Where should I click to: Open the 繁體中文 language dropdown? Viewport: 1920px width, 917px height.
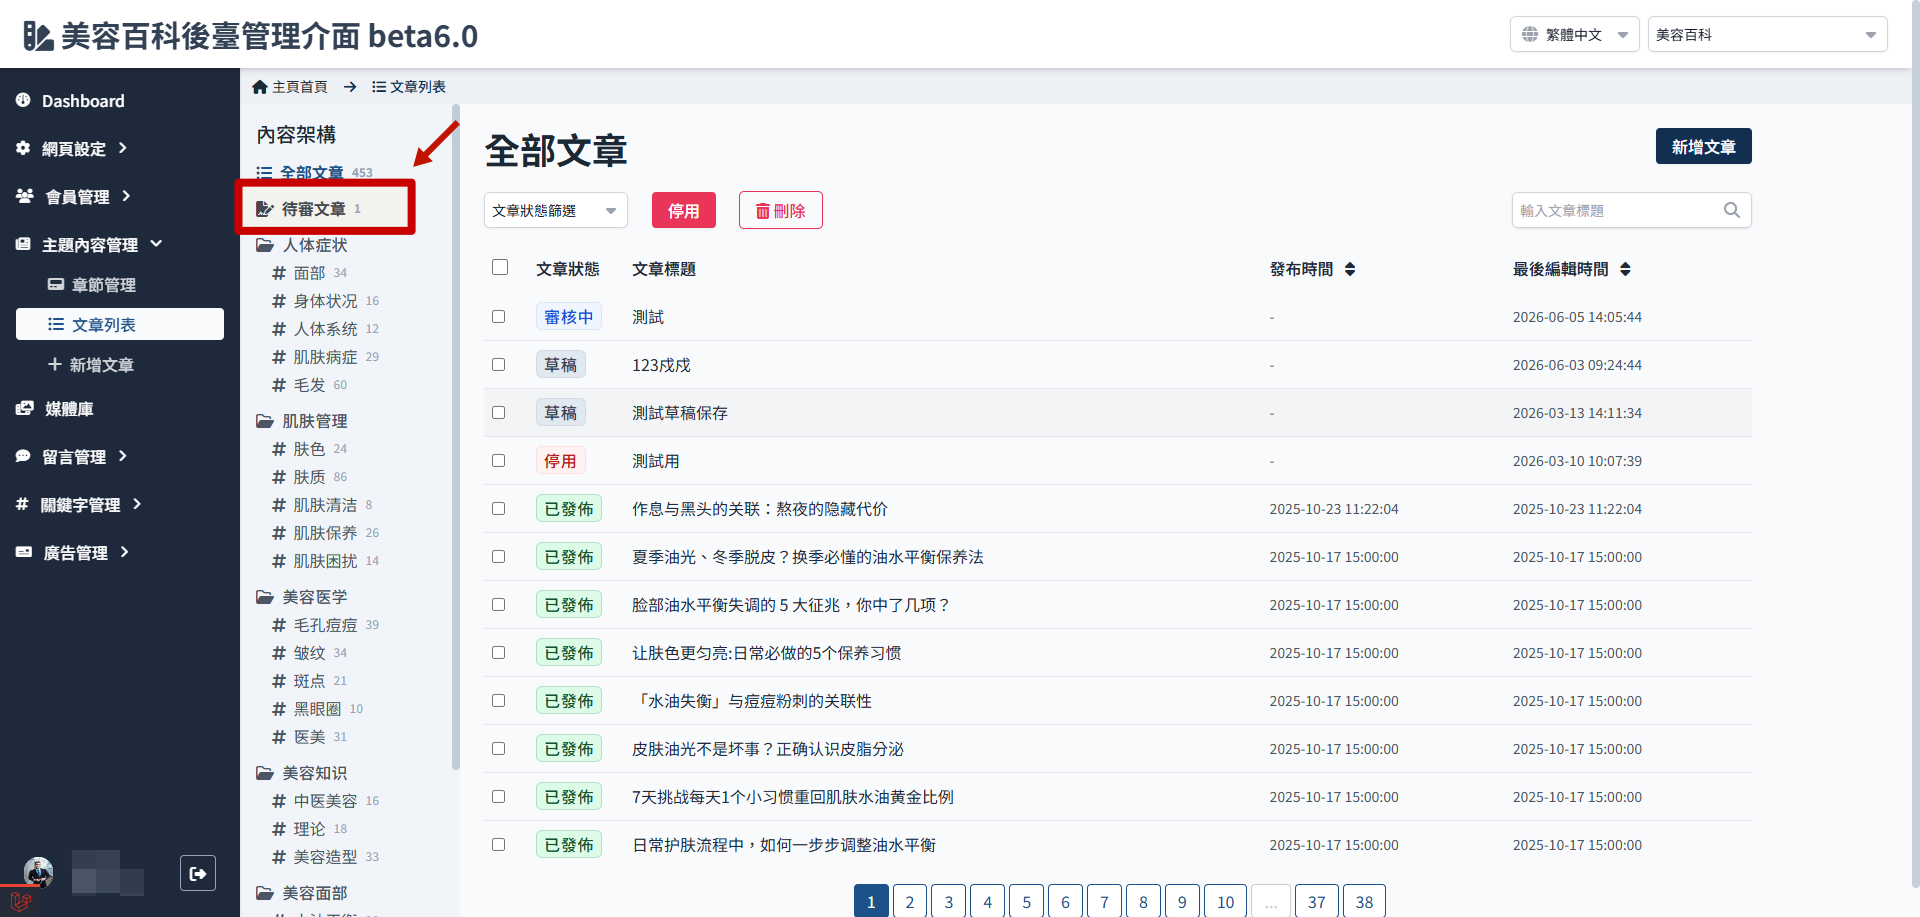(x=1575, y=34)
